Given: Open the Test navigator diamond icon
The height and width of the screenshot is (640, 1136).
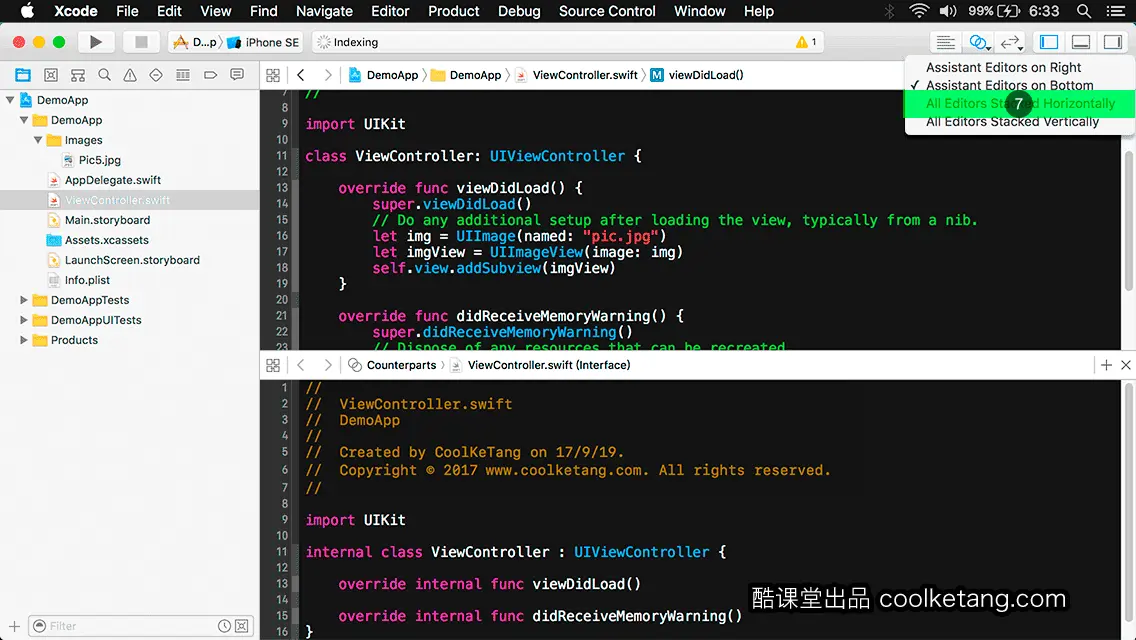Looking at the screenshot, I should pyautogui.click(x=156, y=75).
